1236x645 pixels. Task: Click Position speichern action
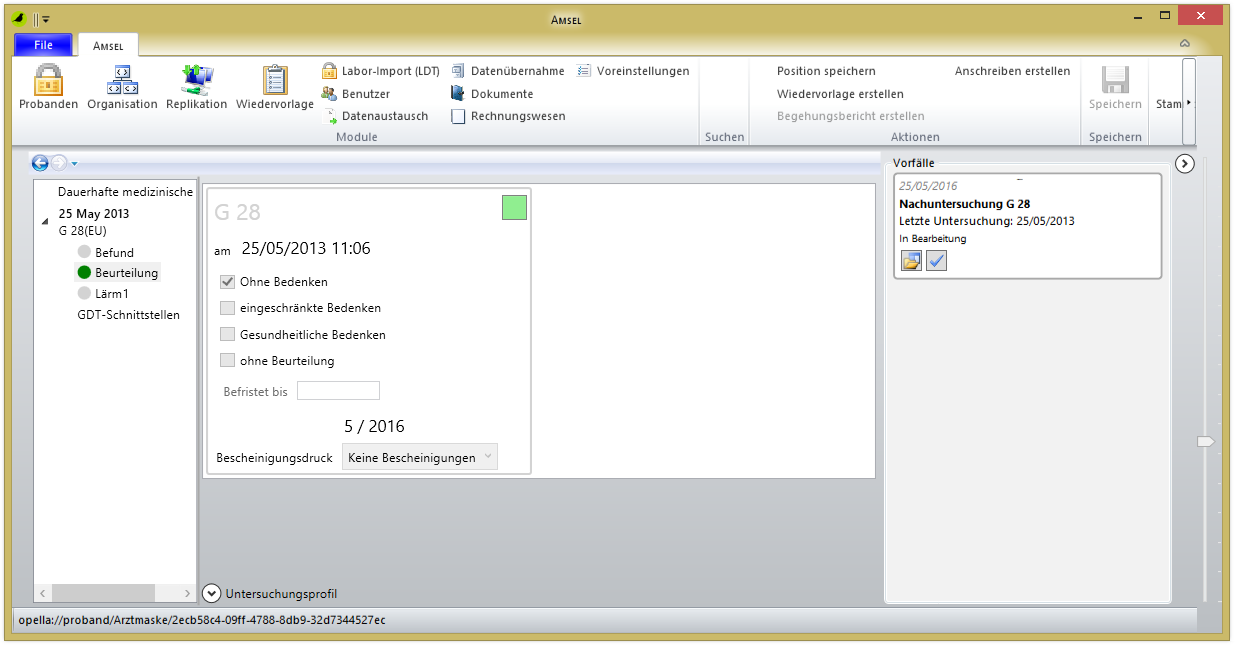[x=826, y=72]
